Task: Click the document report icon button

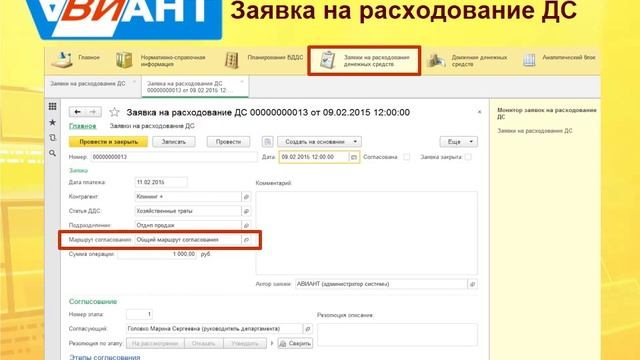Action: click(x=267, y=142)
